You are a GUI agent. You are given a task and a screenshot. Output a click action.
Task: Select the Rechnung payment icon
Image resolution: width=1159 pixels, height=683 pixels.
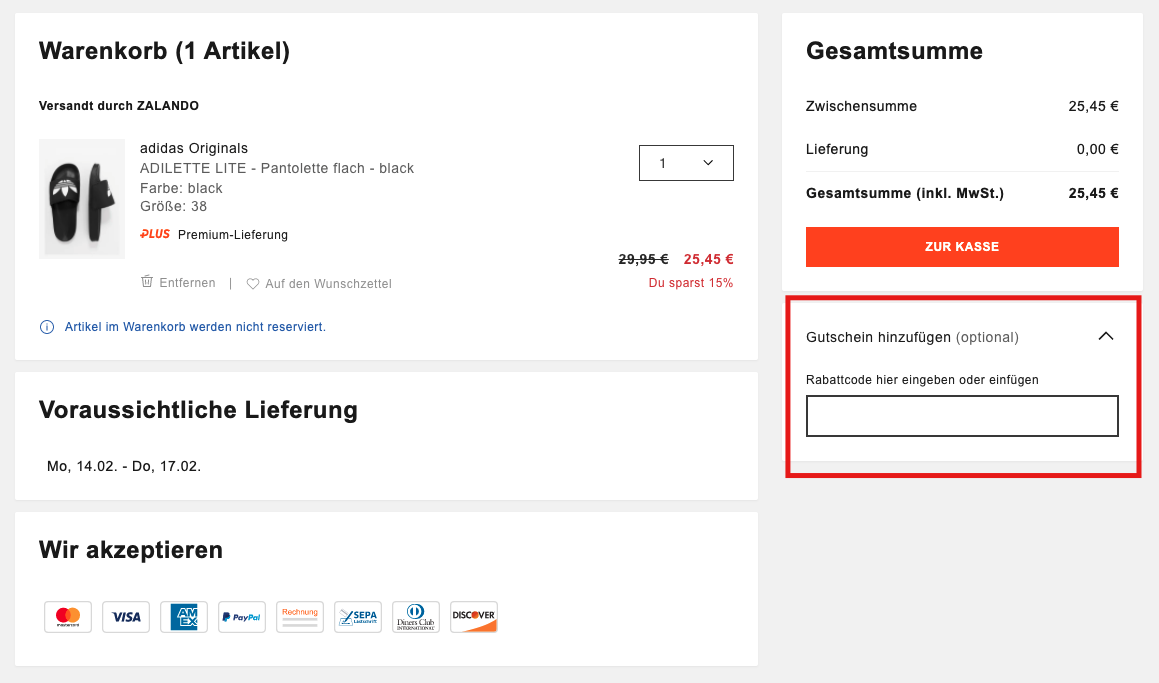tap(299, 616)
